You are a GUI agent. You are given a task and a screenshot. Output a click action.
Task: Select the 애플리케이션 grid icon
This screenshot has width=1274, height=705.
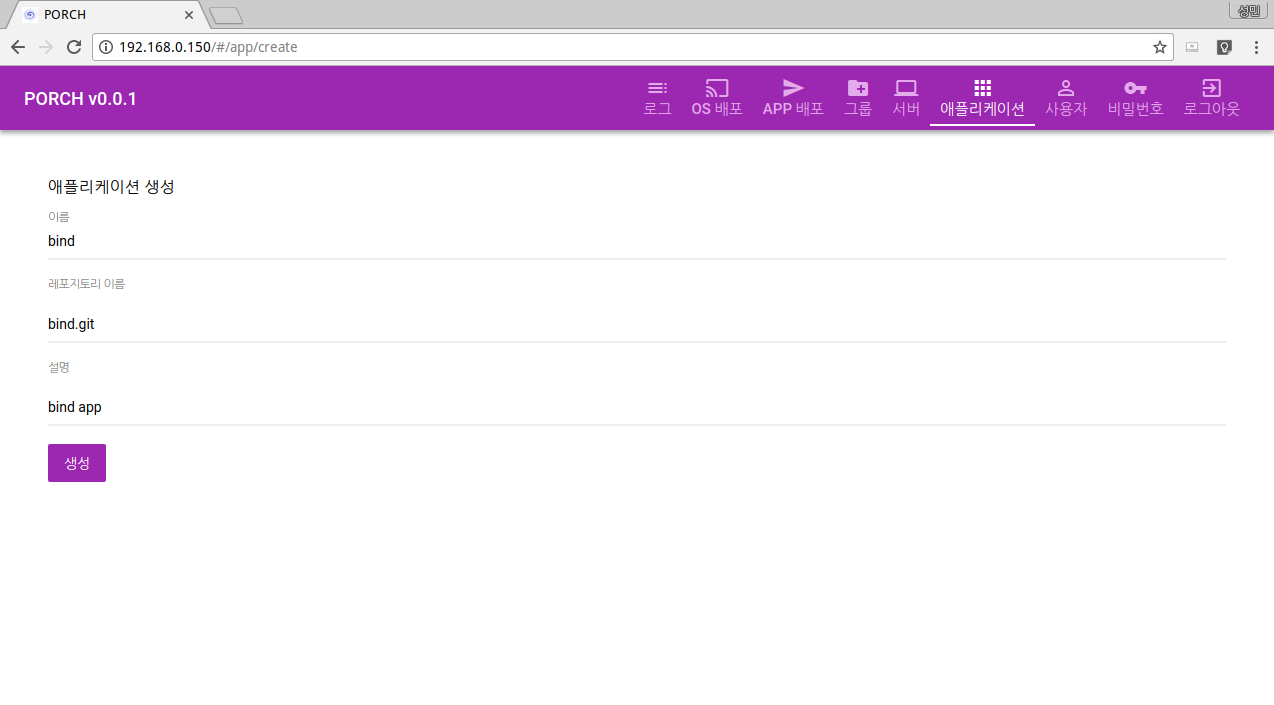(982, 88)
